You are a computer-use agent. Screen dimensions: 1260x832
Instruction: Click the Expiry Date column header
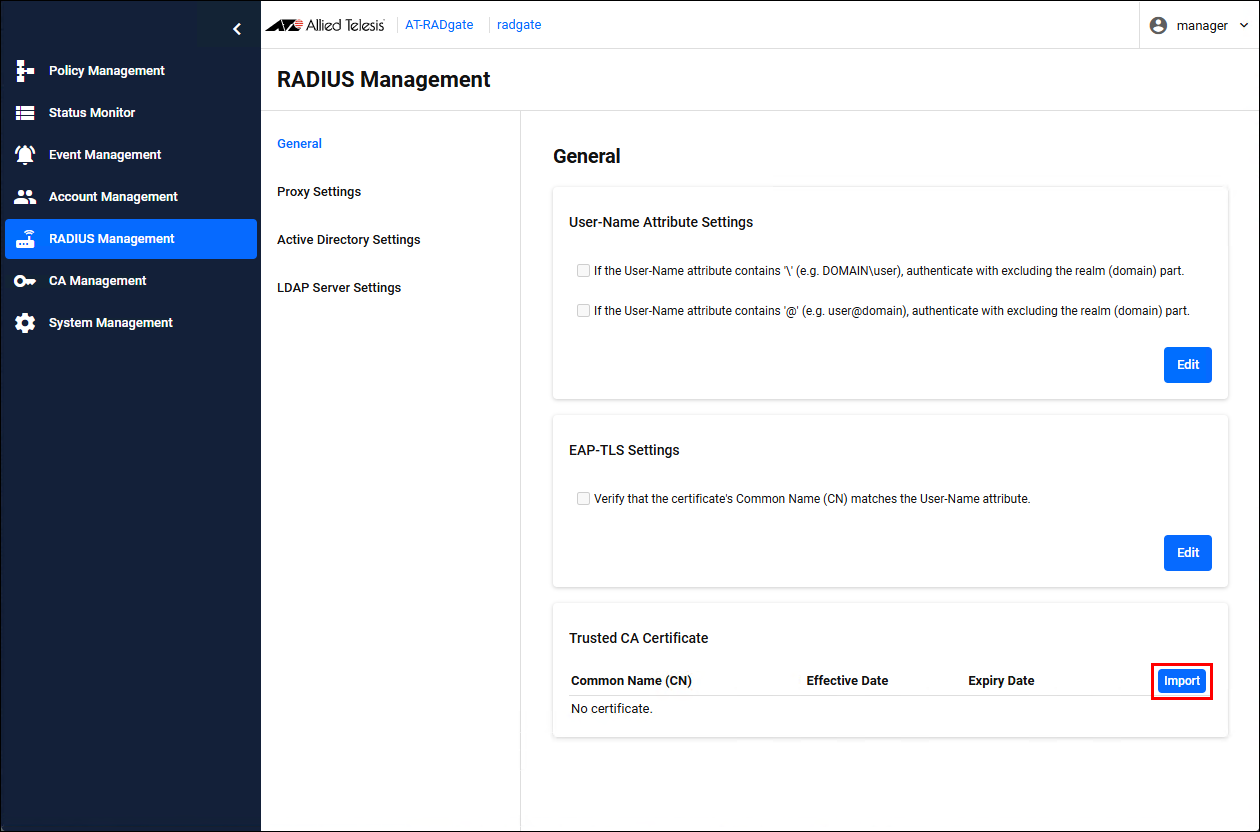pyautogui.click(x=1001, y=681)
